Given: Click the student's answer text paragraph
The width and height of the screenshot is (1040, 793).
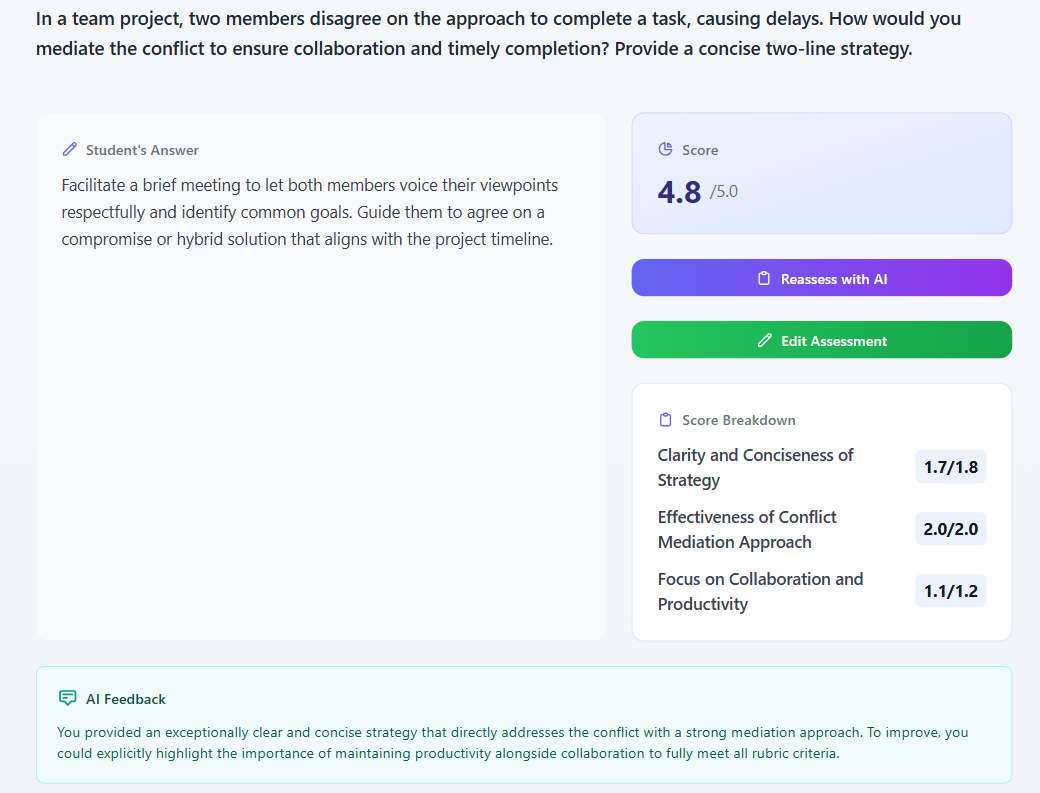Looking at the screenshot, I should coord(310,212).
